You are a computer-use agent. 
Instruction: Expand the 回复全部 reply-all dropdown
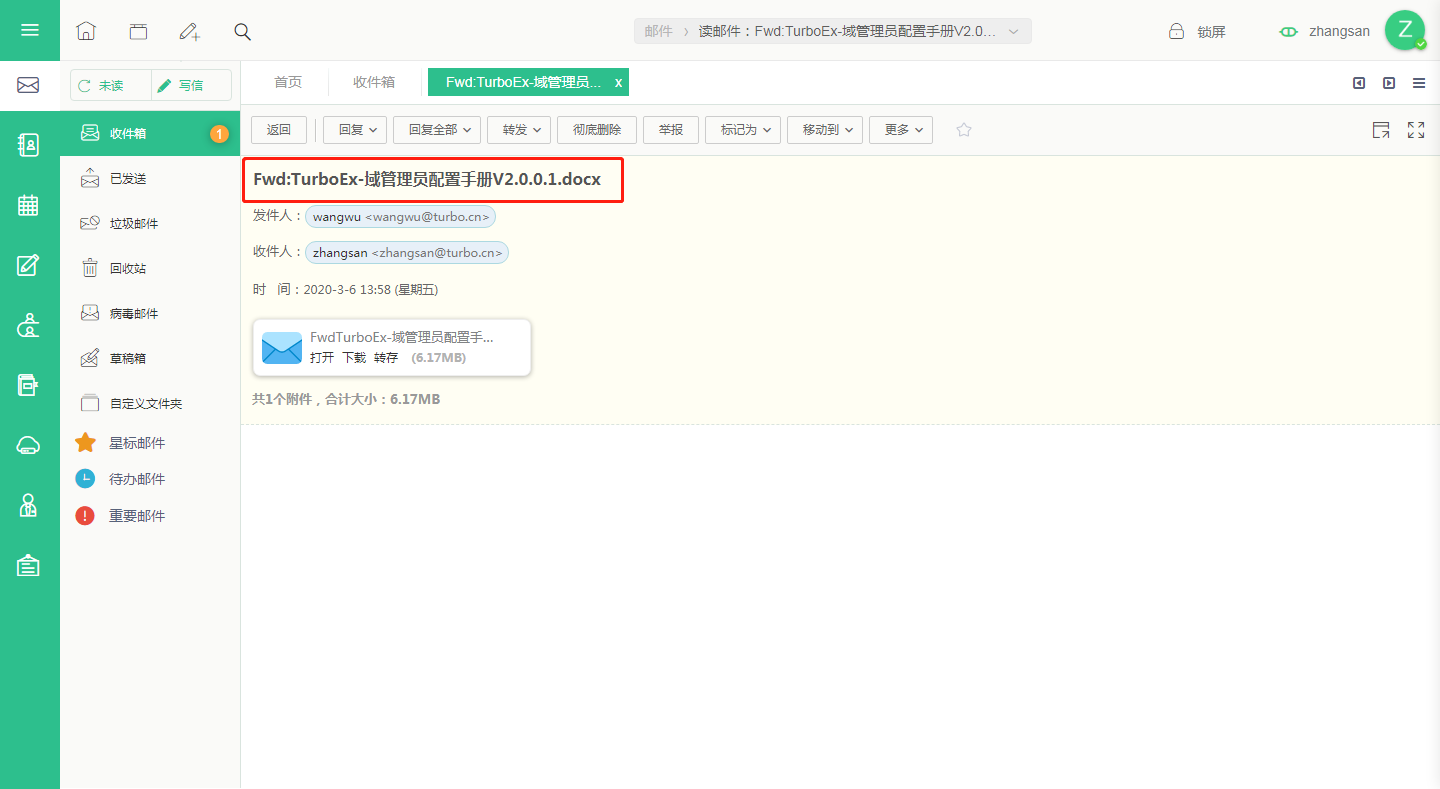(437, 130)
